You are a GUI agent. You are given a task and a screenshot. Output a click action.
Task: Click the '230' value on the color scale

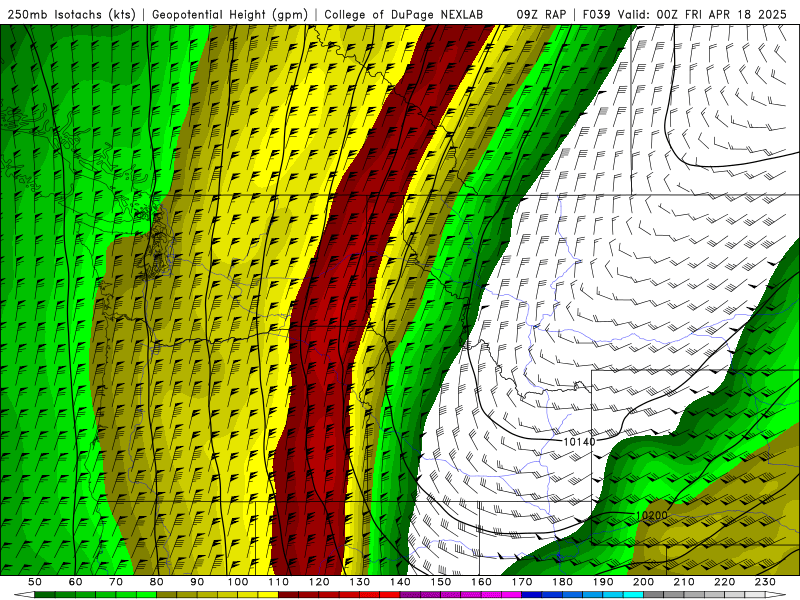(766, 582)
